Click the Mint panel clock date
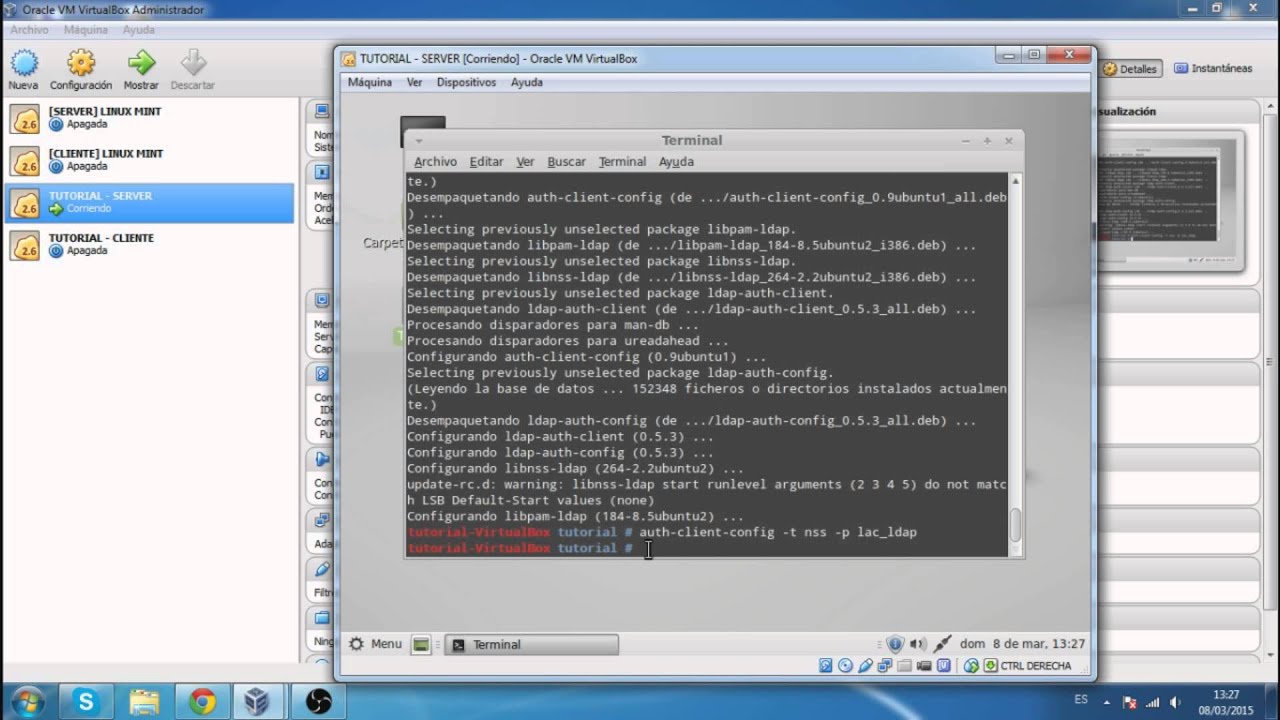This screenshot has width=1280, height=720. click(1022, 644)
